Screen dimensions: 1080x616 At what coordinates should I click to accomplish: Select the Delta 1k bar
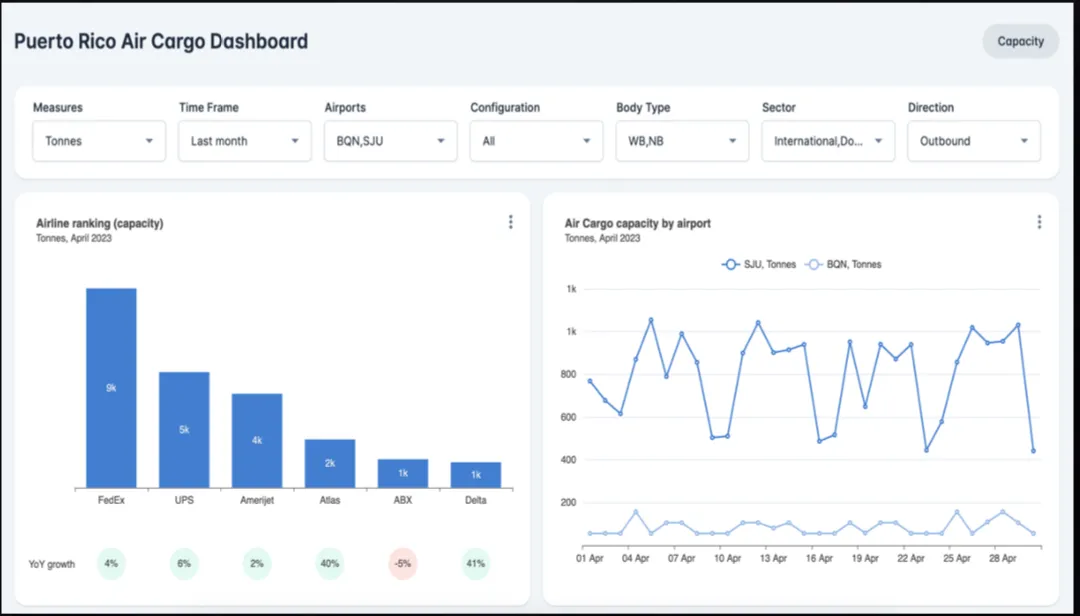[476, 475]
